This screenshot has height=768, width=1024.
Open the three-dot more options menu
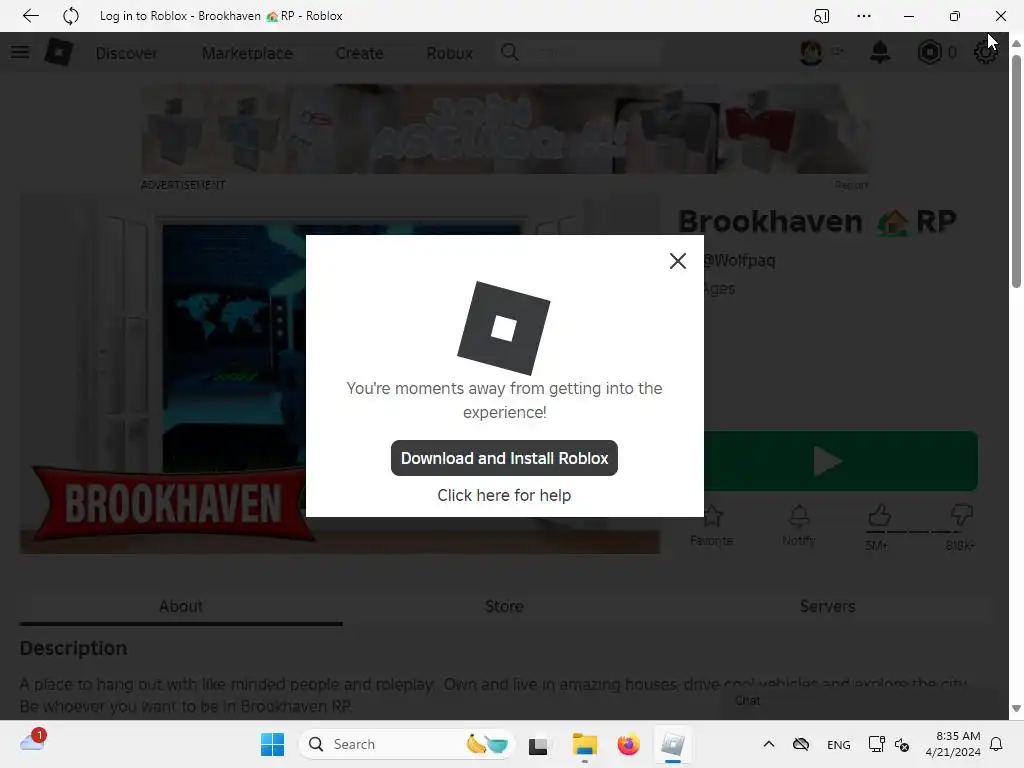pos(863,16)
